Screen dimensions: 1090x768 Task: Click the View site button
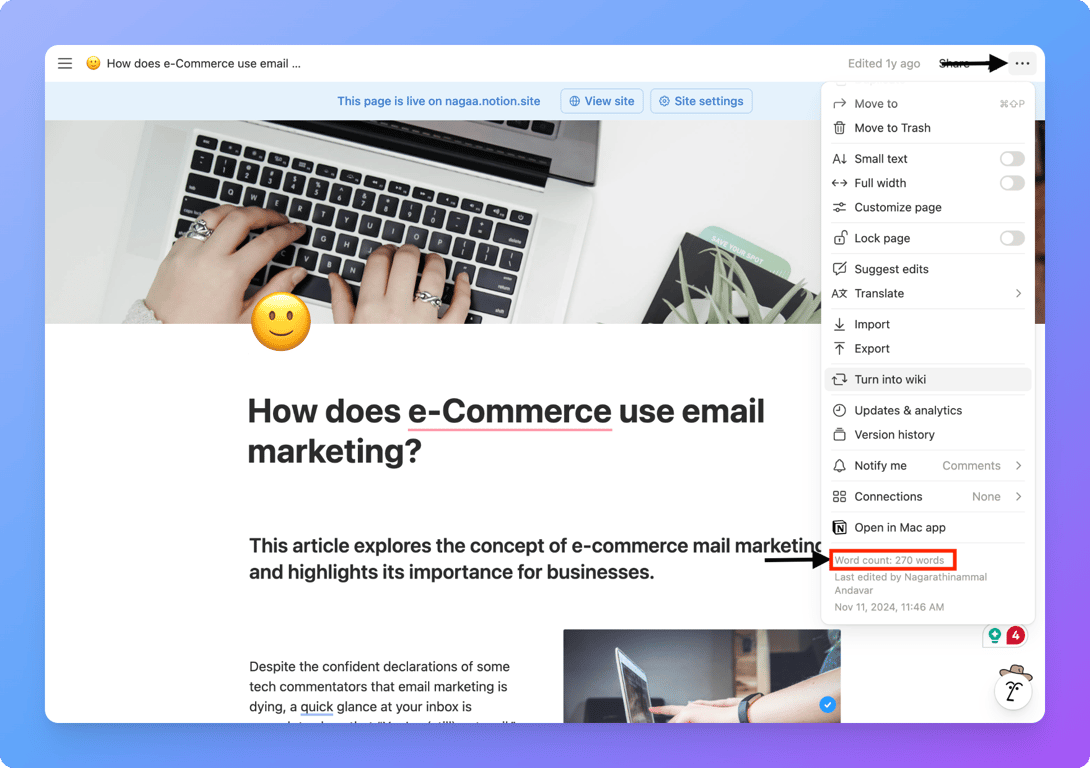(602, 101)
